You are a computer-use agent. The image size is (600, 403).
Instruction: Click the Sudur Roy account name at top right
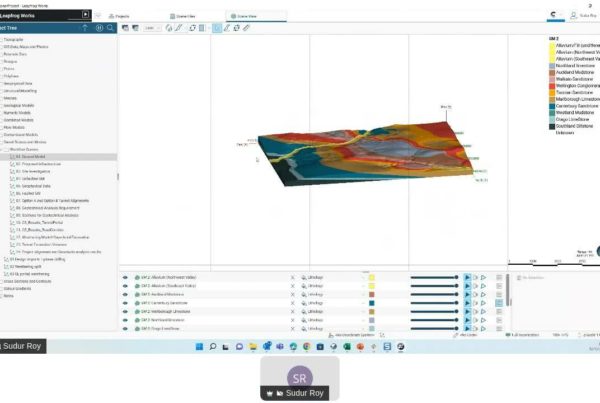588,16
